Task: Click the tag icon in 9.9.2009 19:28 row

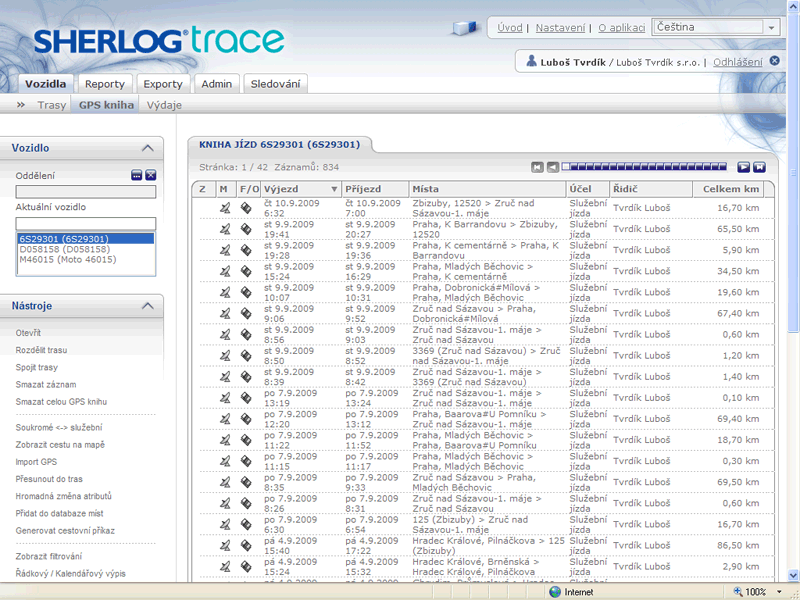Action: click(x=246, y=250)
